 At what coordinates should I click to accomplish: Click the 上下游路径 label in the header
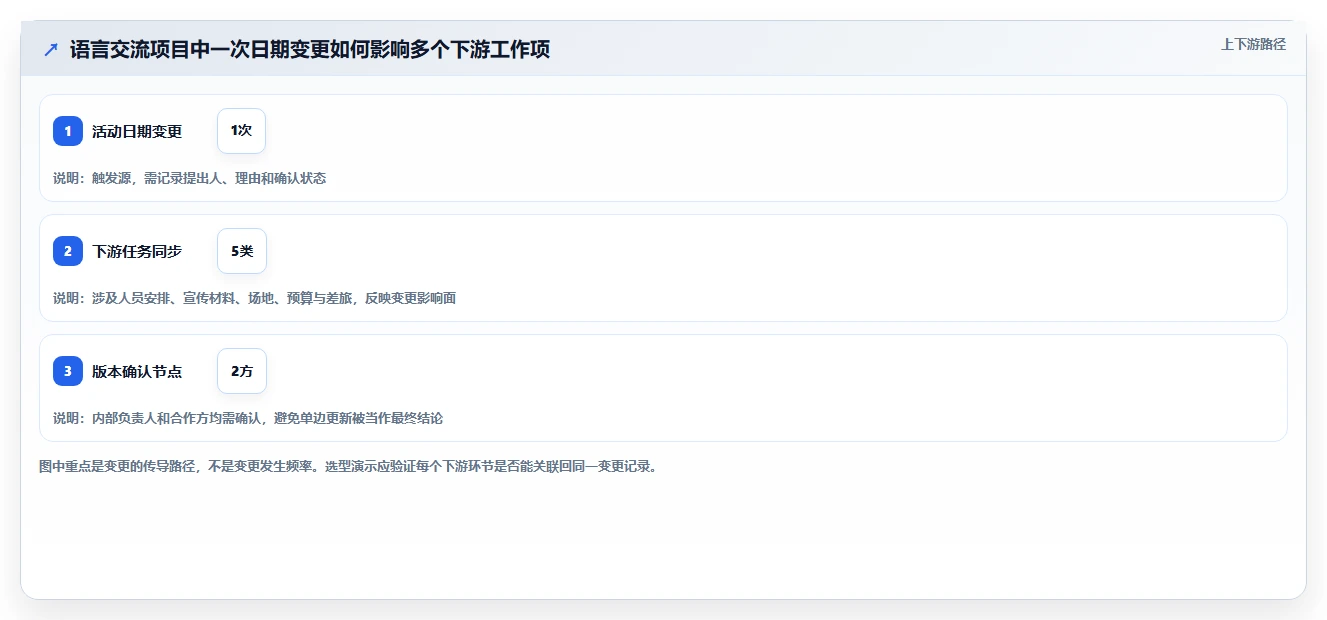click(x=1253, y=44)
